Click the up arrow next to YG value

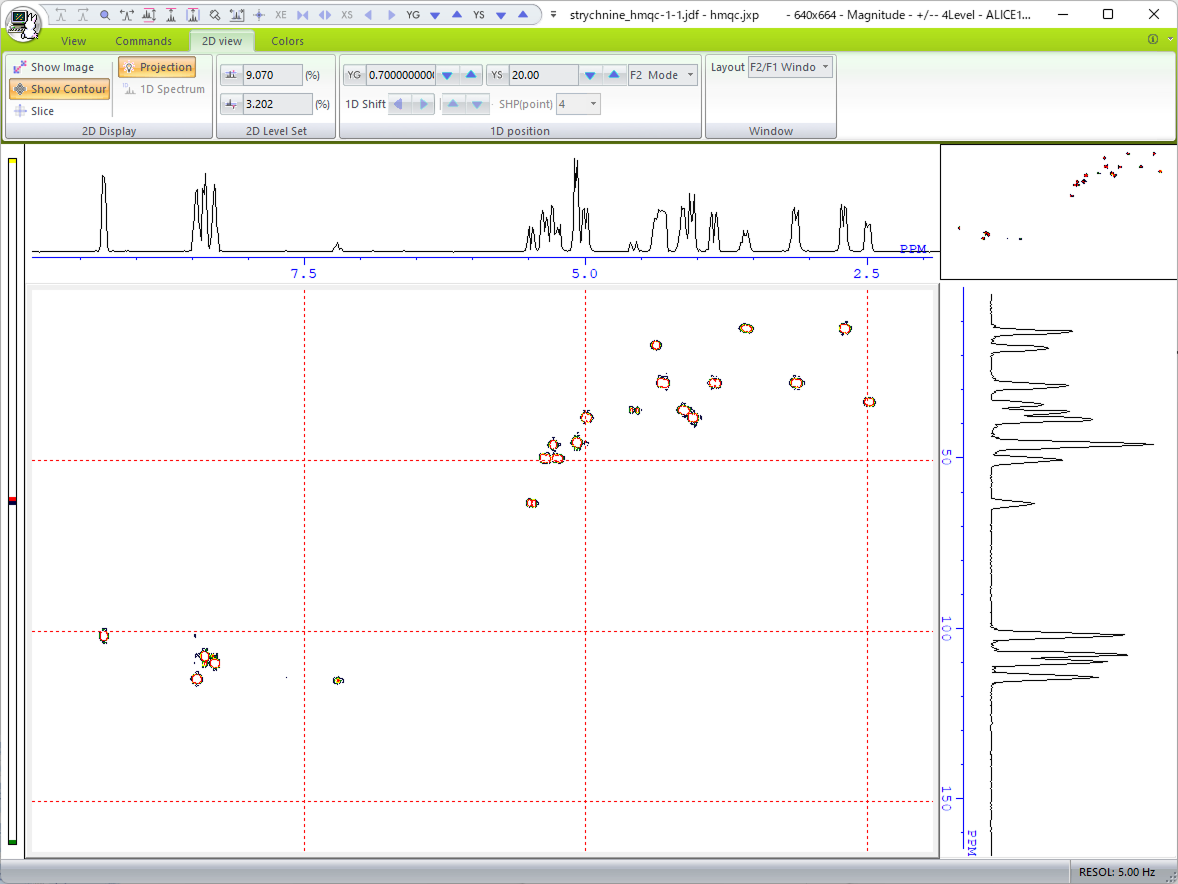click(471, 75)
